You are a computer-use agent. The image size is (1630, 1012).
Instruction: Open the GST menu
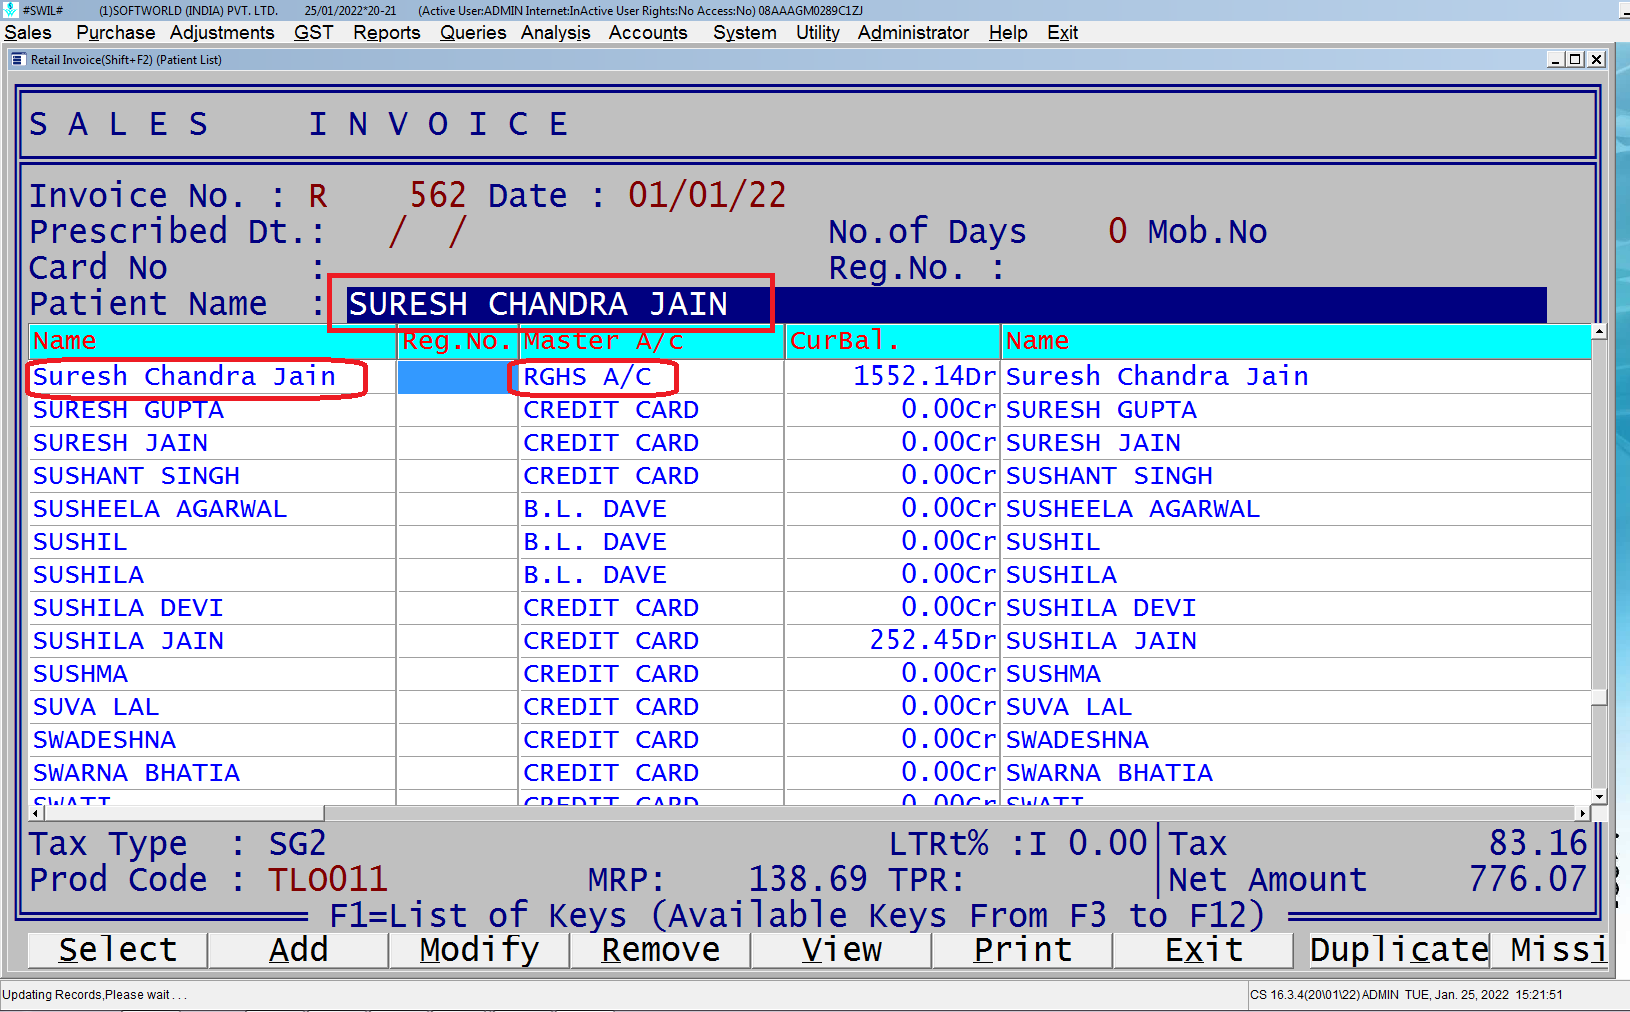tap(313, 33)
